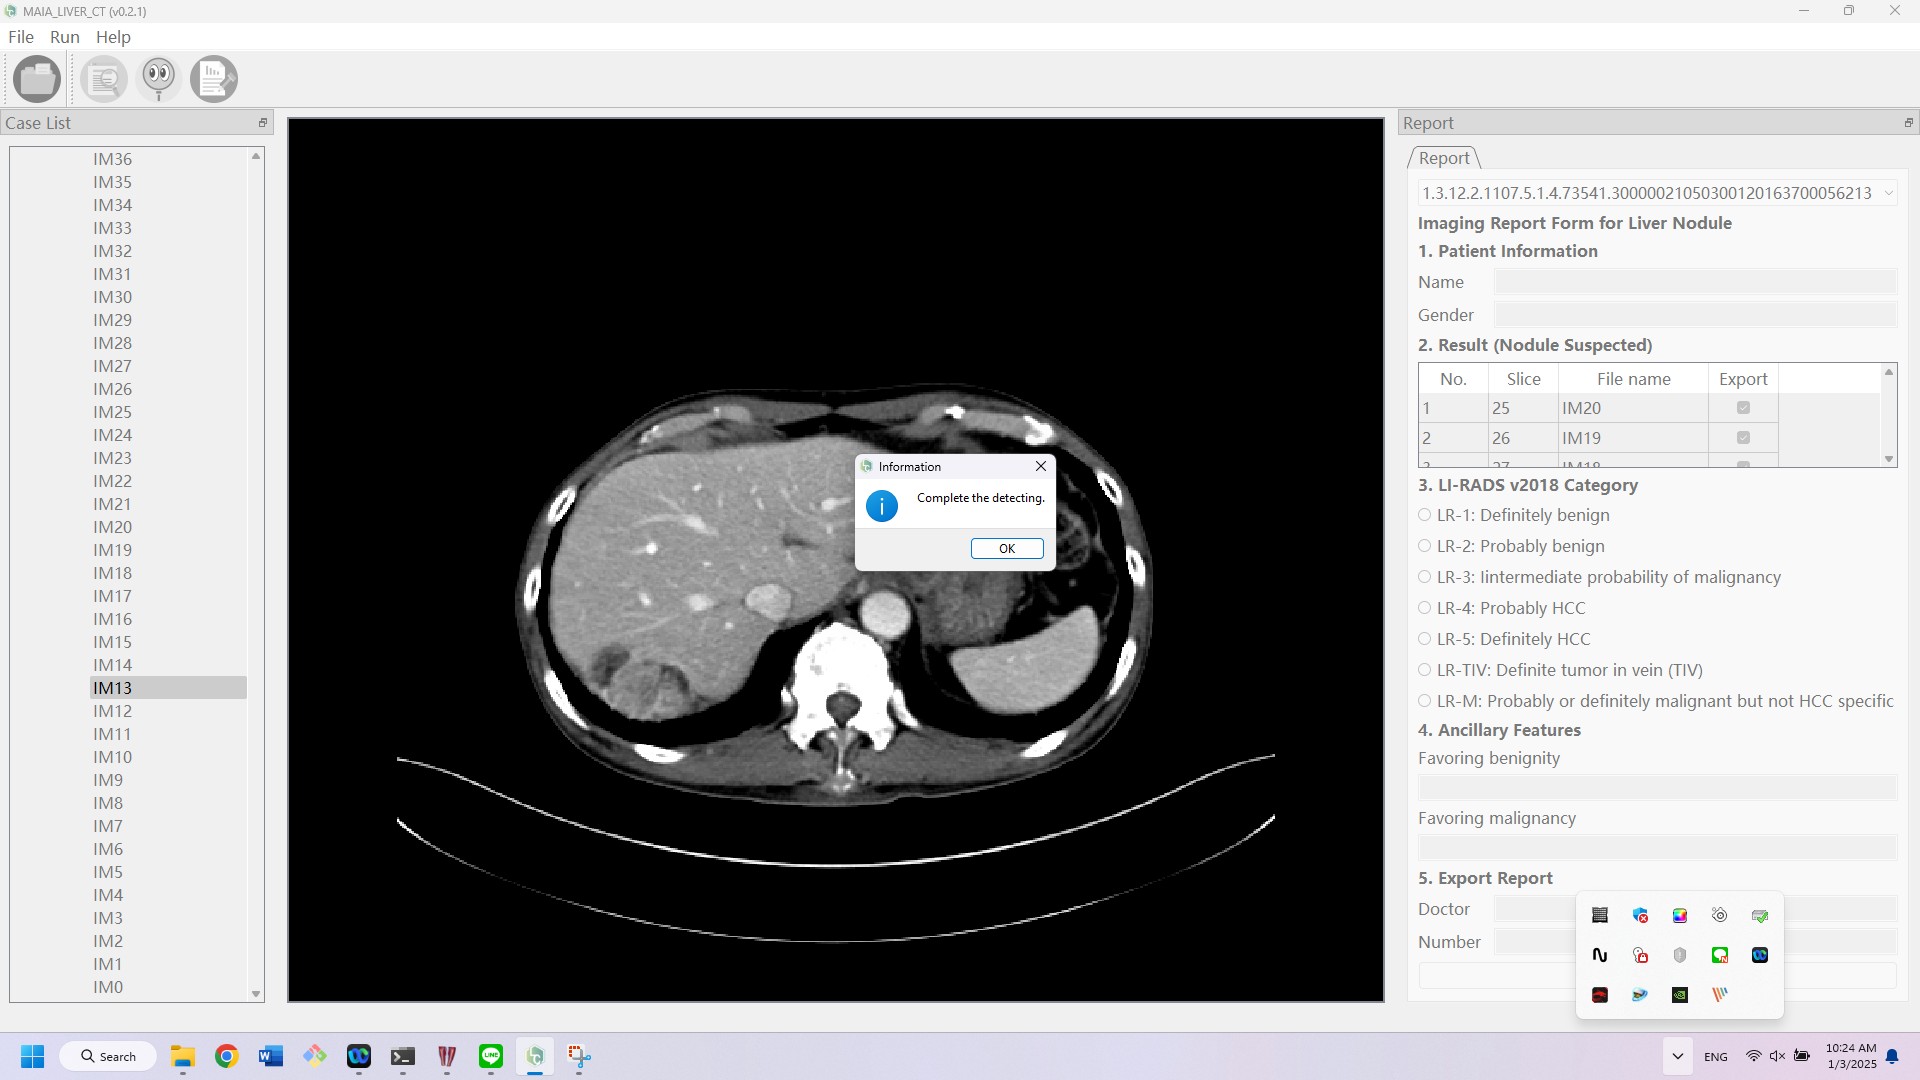Click the taskbar Search box
Image resolution: width=1920 pixels, height=1080 pixels.
point(108,1056)
